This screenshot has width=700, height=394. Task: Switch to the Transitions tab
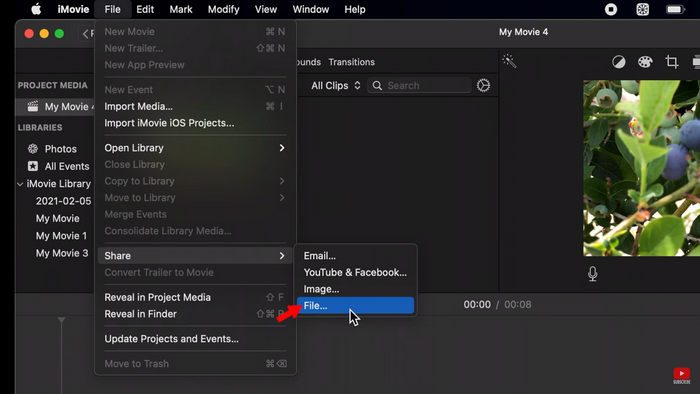(352, 62)
